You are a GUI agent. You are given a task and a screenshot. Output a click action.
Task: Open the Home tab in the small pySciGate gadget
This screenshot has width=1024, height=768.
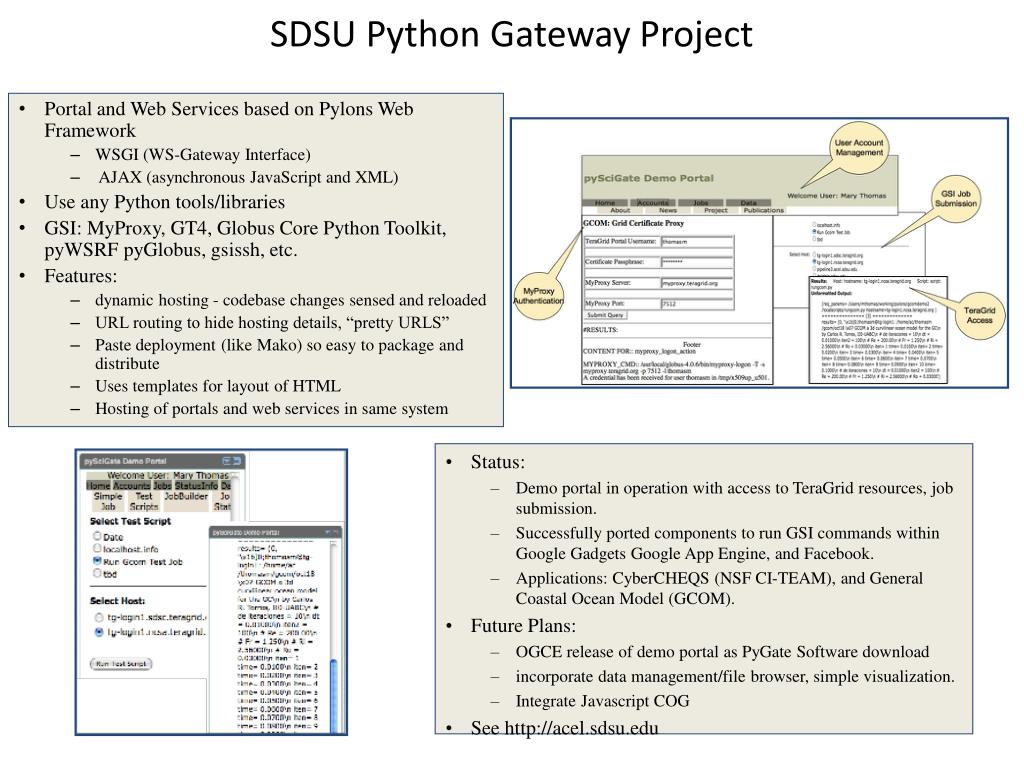[98, 486]
